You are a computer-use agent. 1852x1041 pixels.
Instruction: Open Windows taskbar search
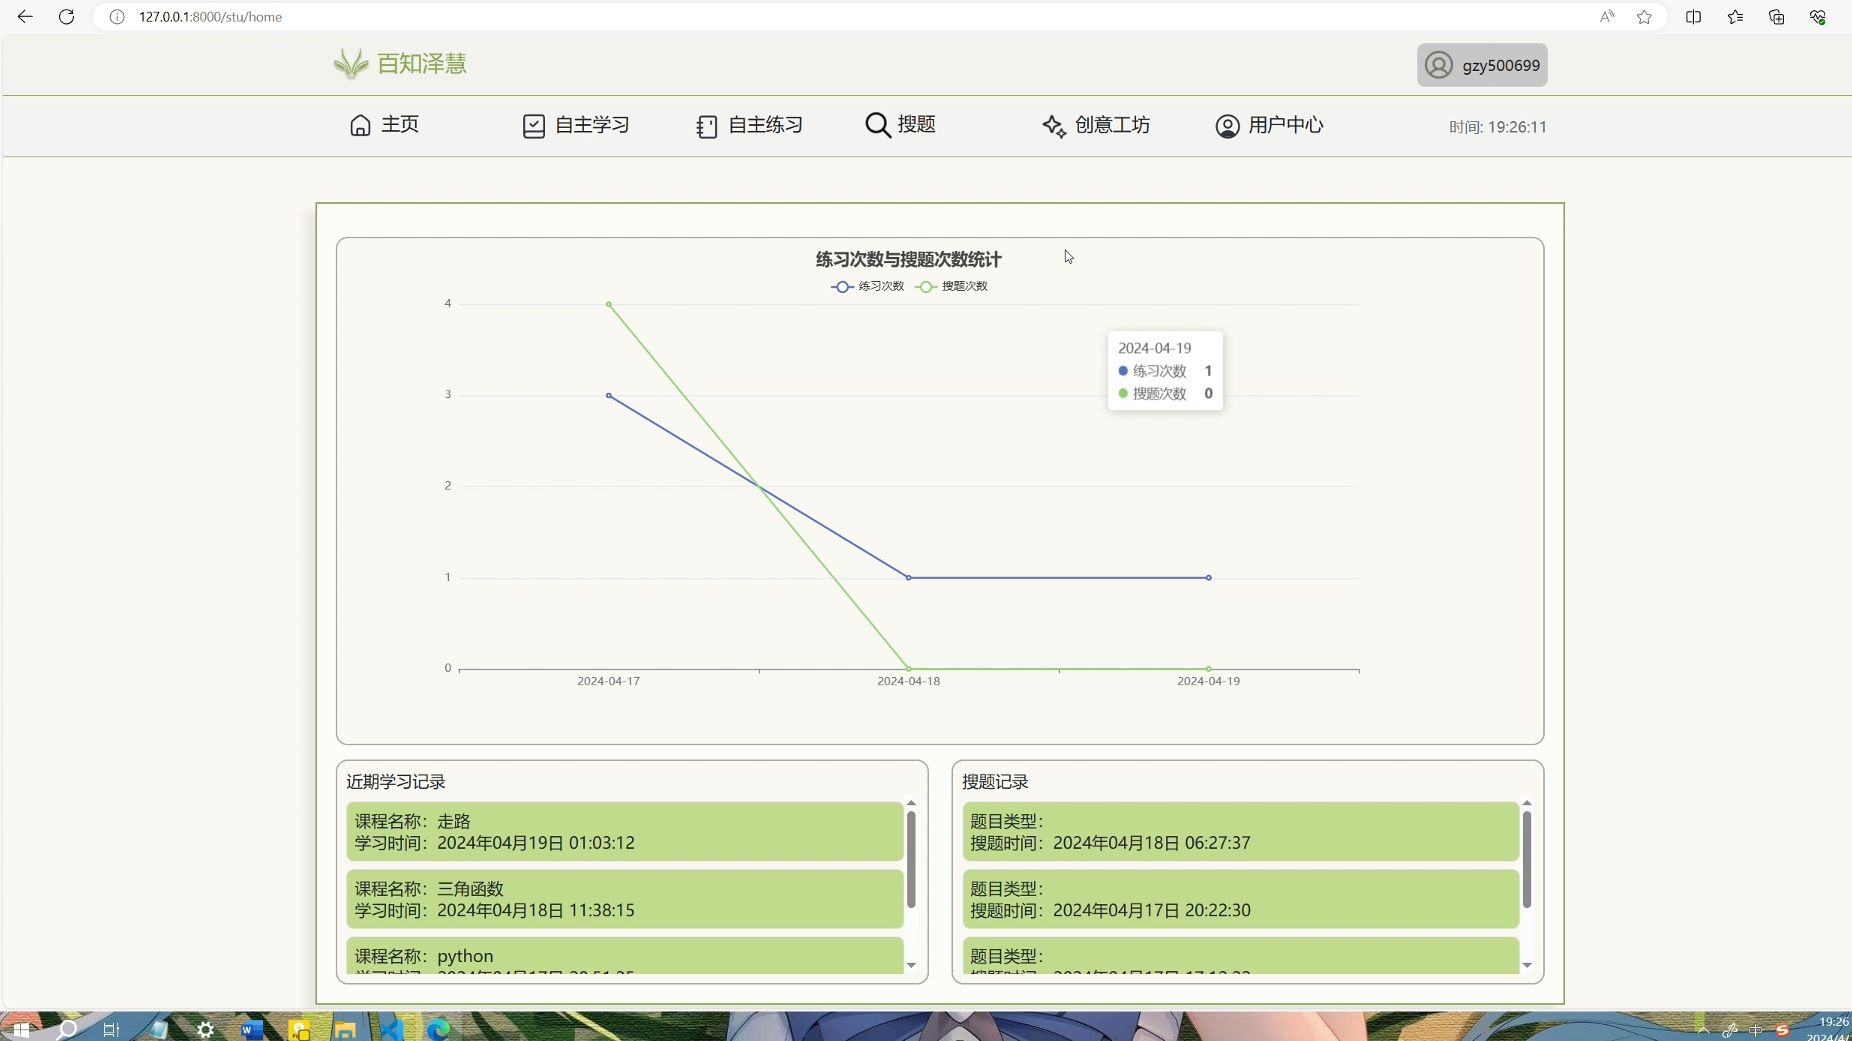pos(67,1029)
